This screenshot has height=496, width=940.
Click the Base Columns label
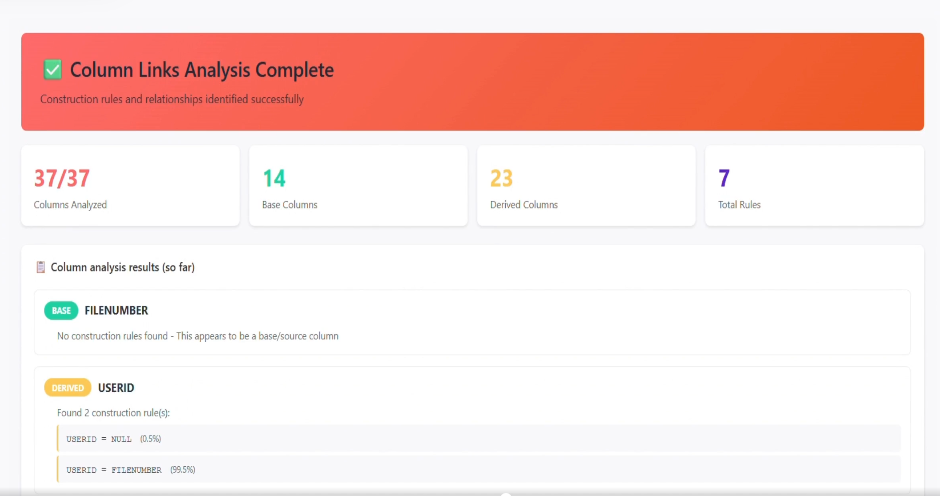(x=290, y=205)
